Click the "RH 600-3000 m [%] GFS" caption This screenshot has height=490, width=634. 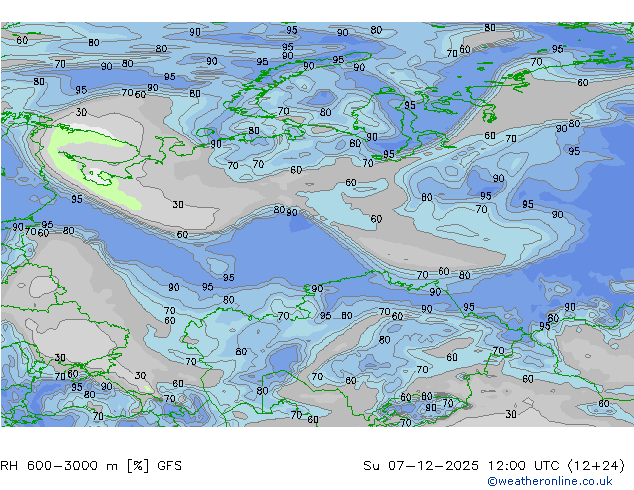click(91, 466)
